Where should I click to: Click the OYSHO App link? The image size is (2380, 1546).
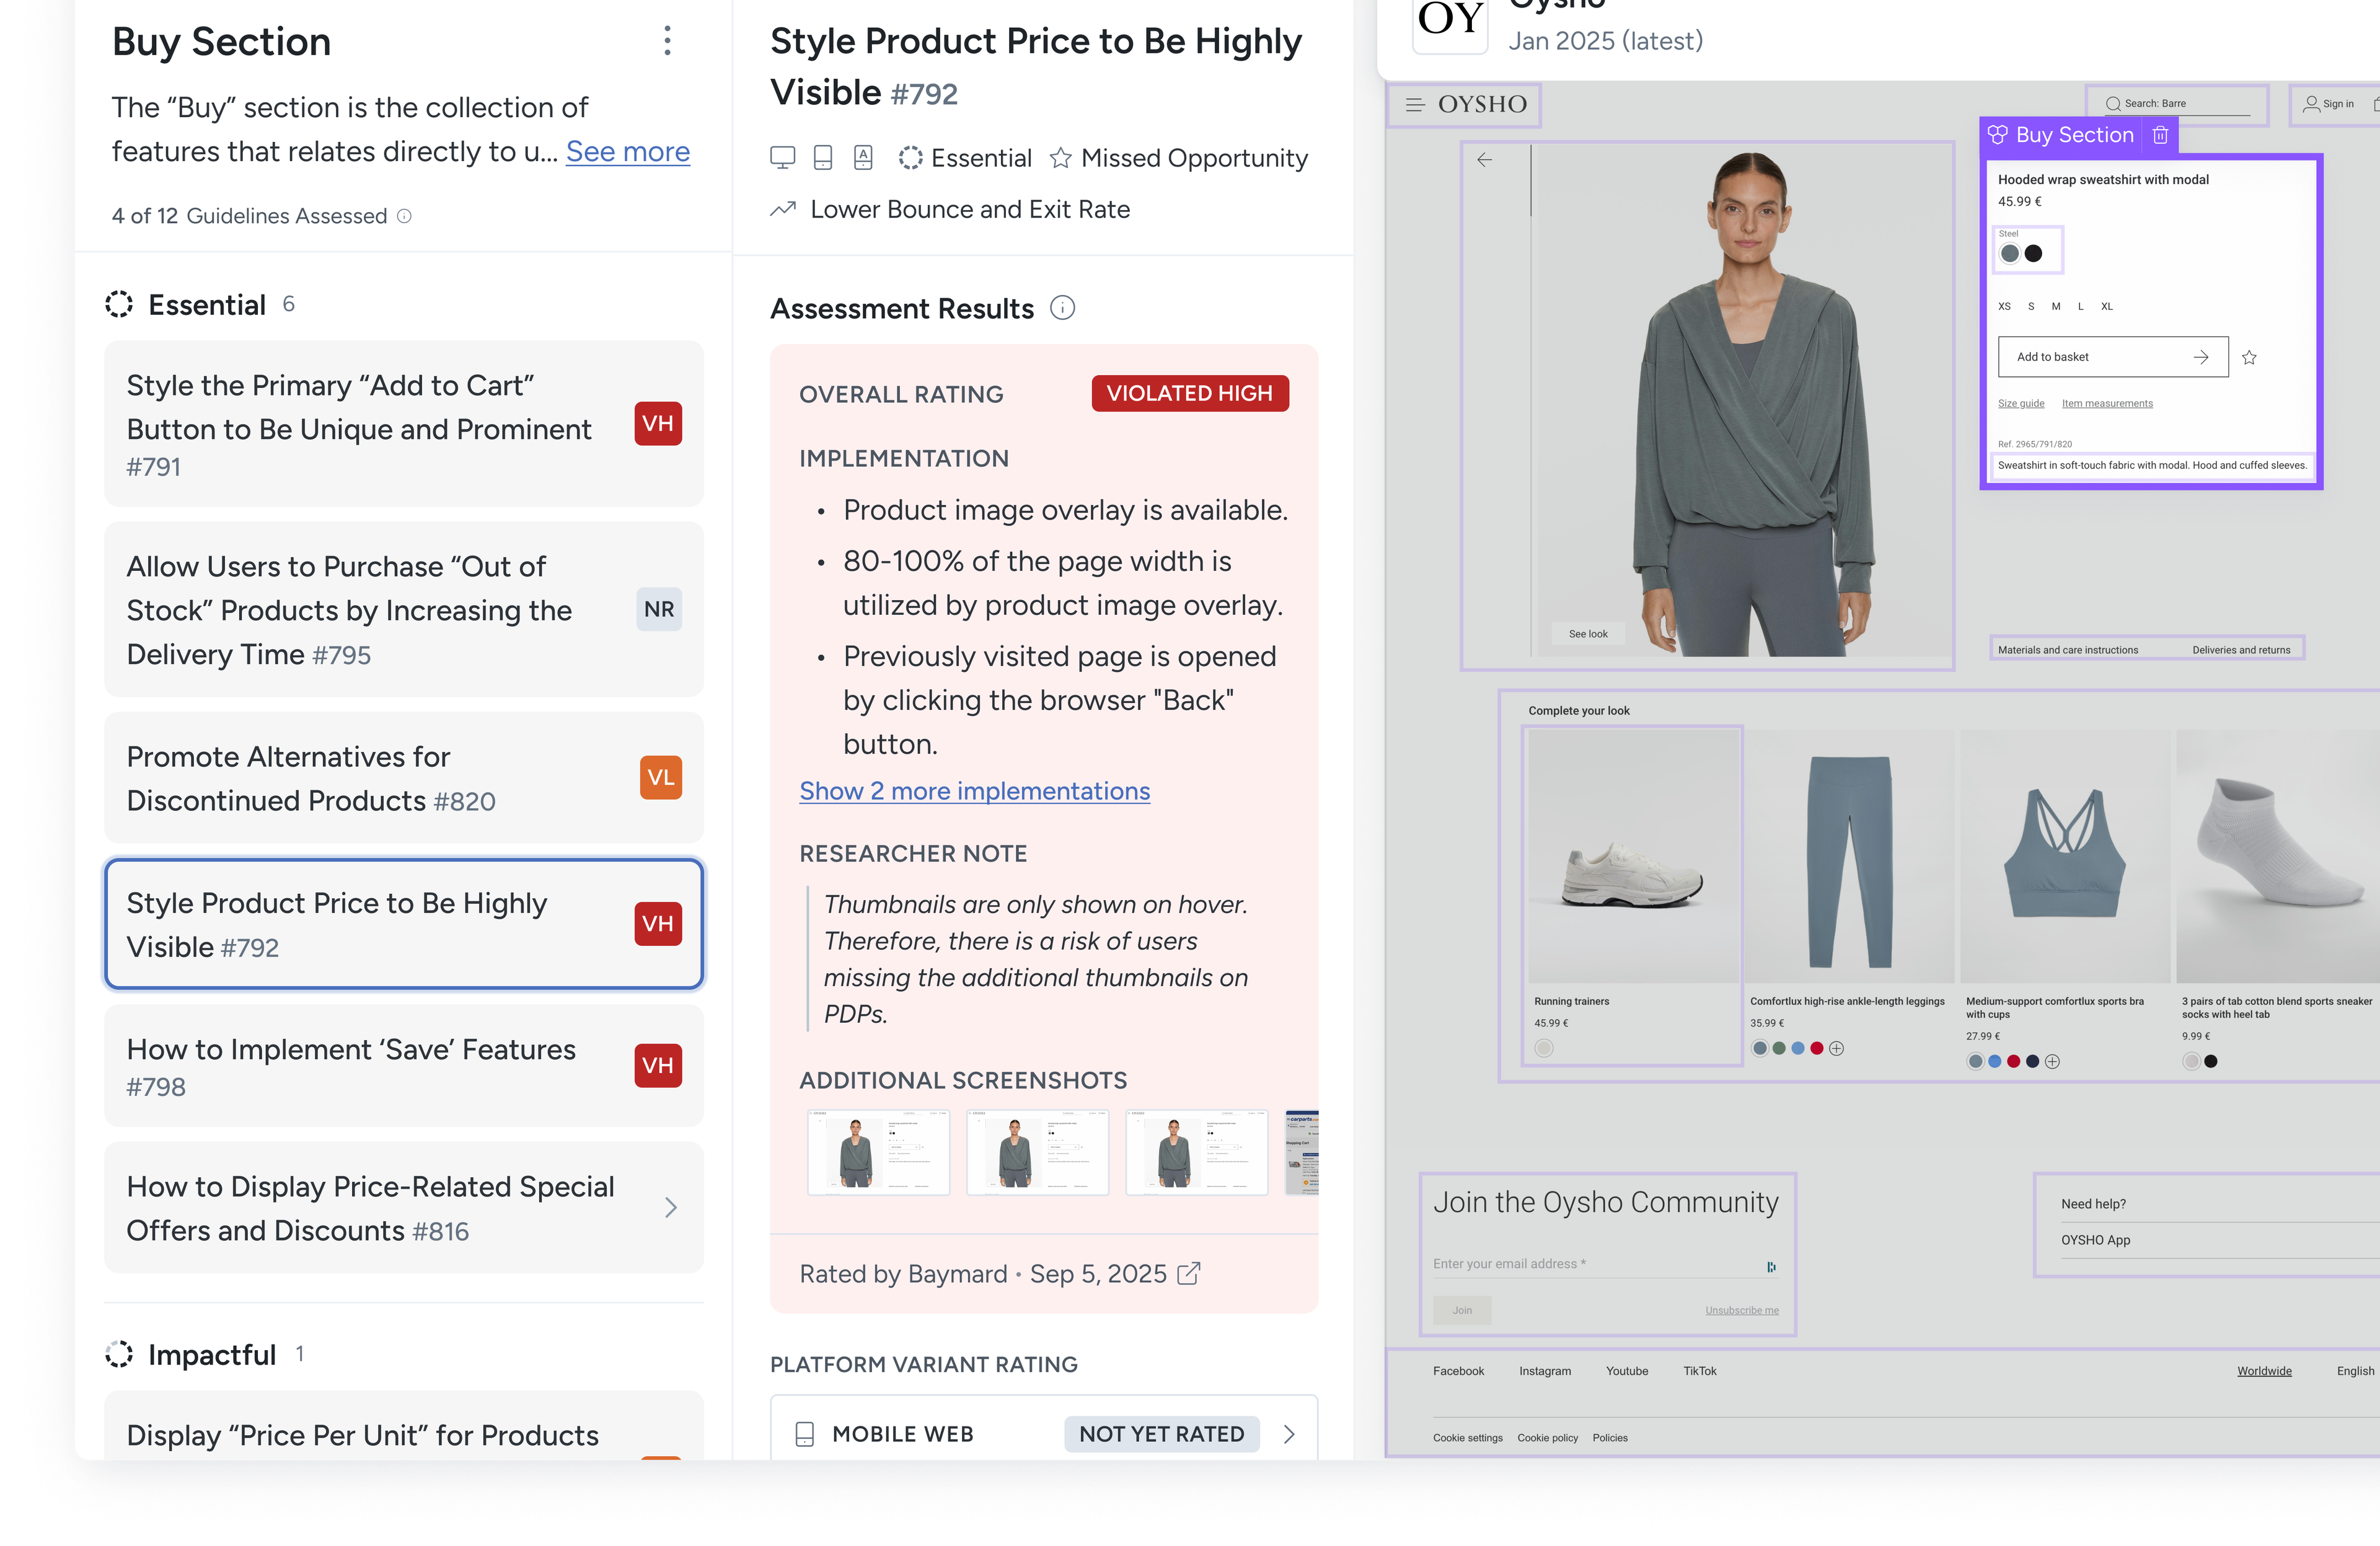[x=2095, y=1240]
